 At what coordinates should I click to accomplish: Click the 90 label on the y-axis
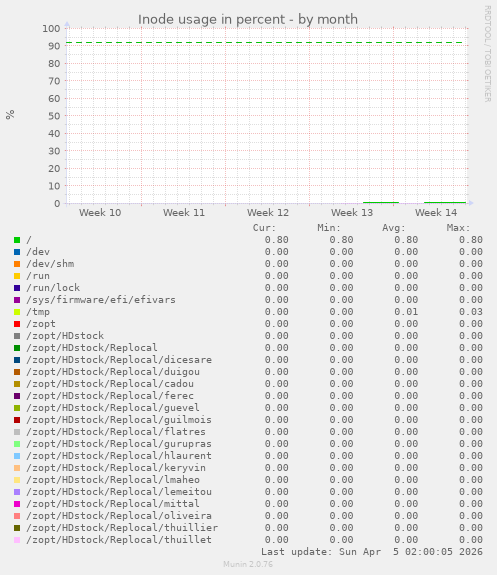(x=54, y=46)
